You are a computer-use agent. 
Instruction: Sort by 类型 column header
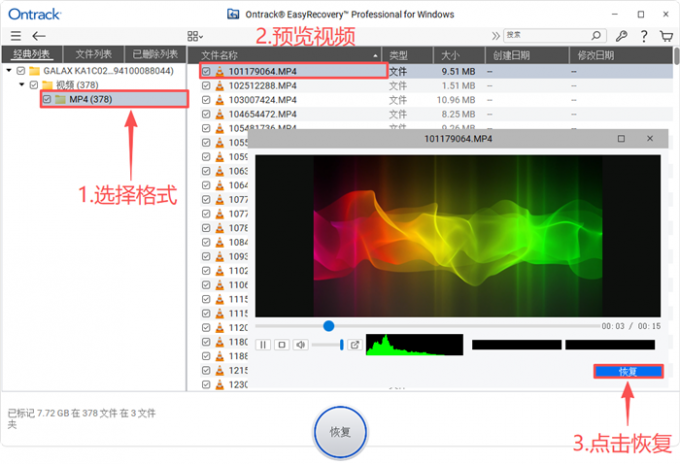tap(407, 55)
